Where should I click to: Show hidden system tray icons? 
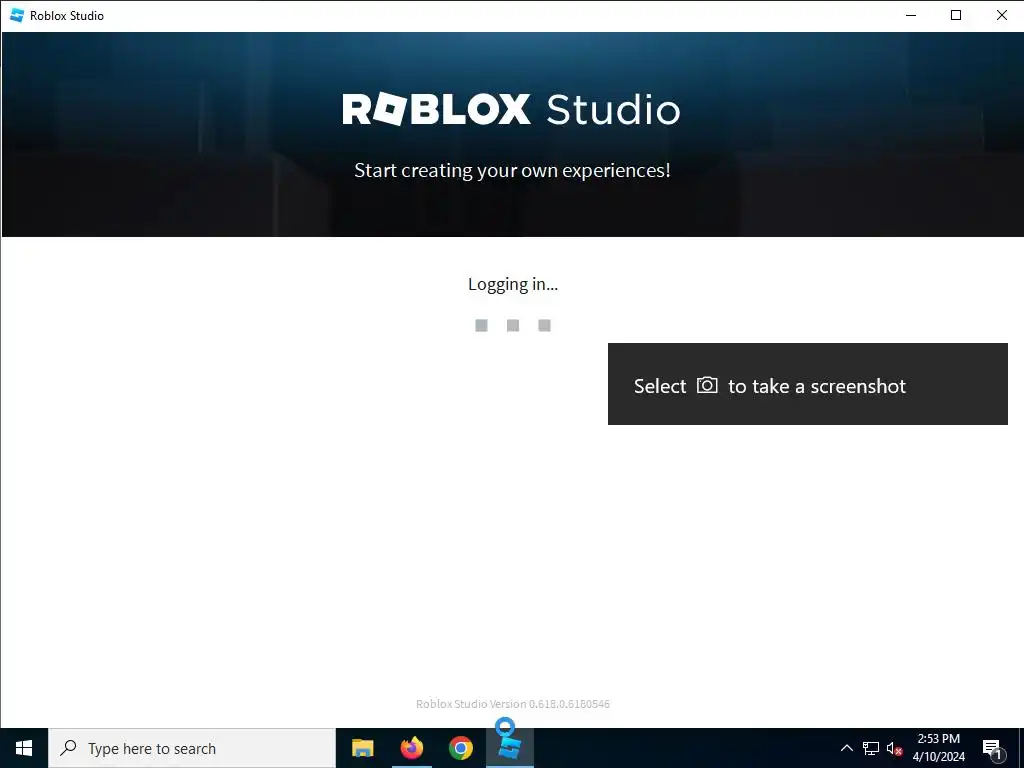pos(846,748)
